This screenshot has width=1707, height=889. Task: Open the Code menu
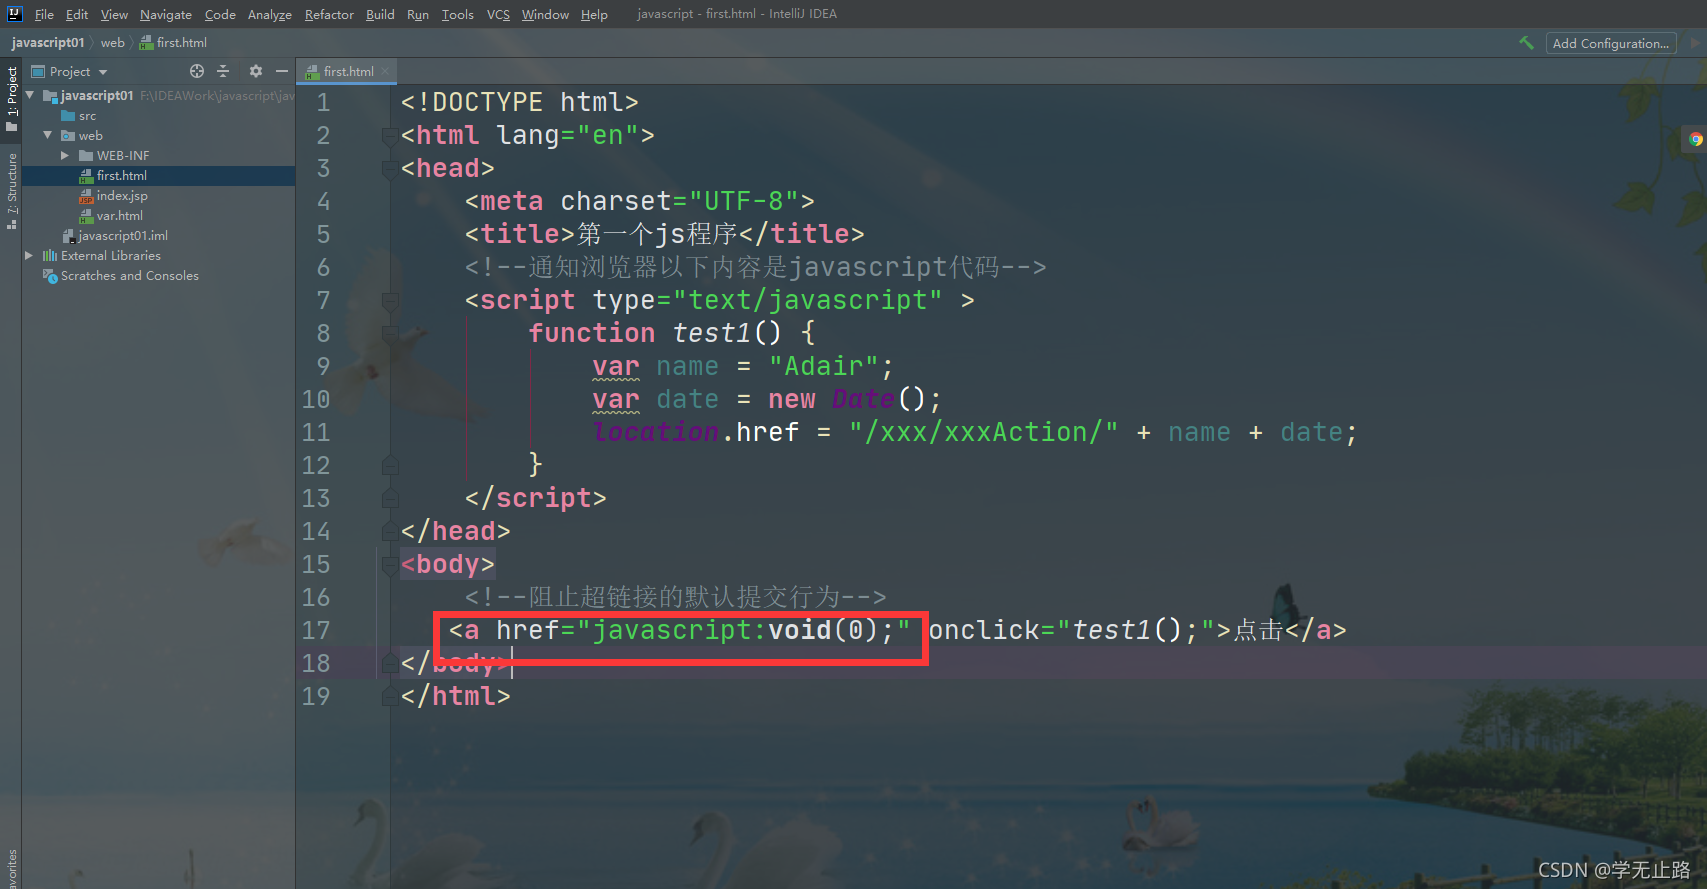coord(220,14)
